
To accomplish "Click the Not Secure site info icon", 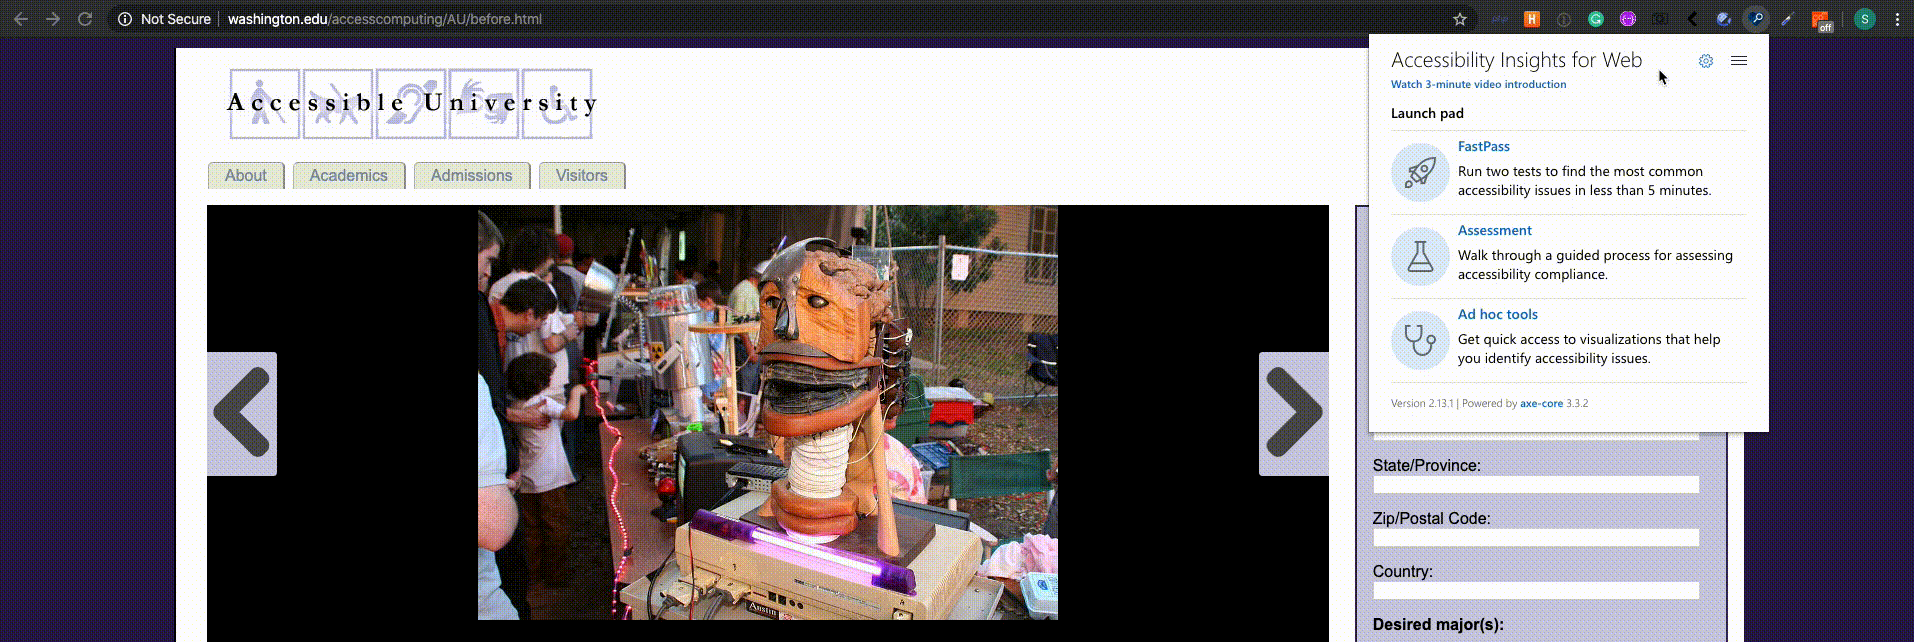I will point(125,19).
